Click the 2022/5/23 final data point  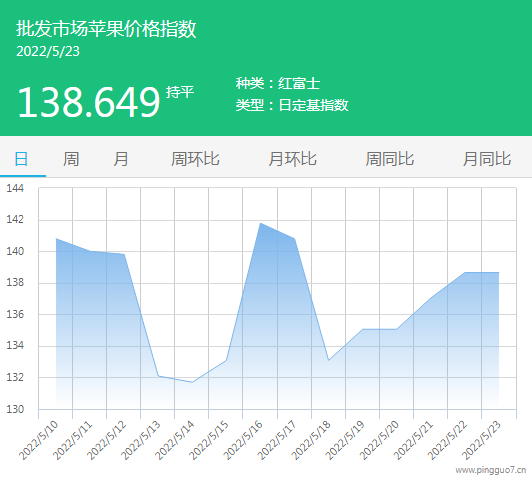pyautogui.click(x=499, y=272)
